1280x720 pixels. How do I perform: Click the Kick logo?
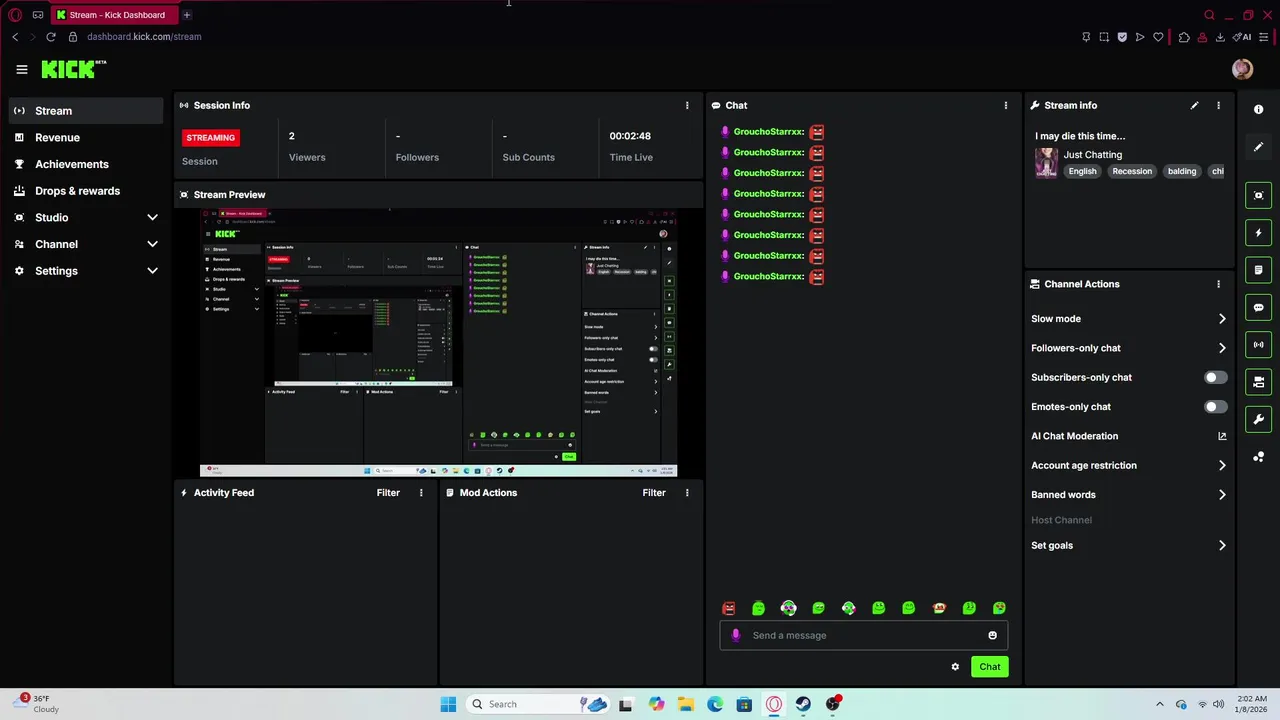(x=73, y=69)
